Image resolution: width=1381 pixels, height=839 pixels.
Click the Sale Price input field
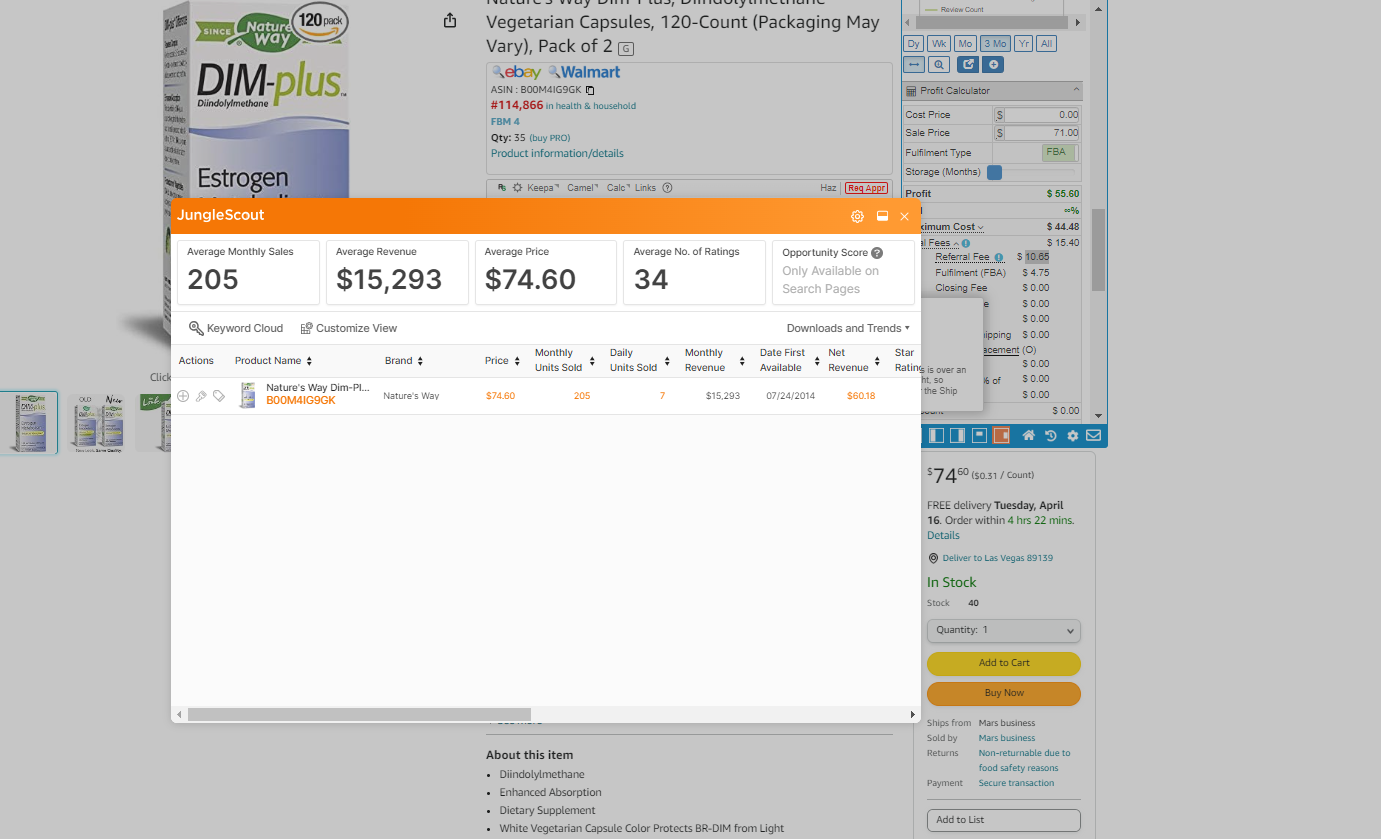[x=1043, y=133]
